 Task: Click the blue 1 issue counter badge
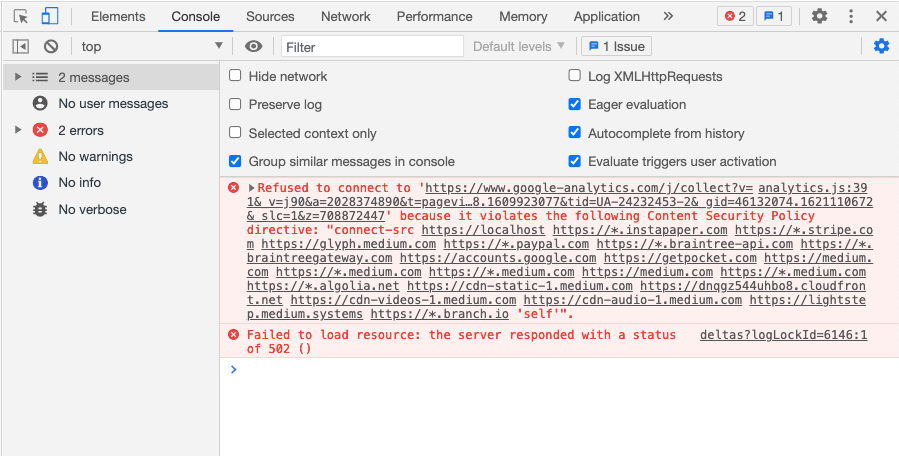773,17
